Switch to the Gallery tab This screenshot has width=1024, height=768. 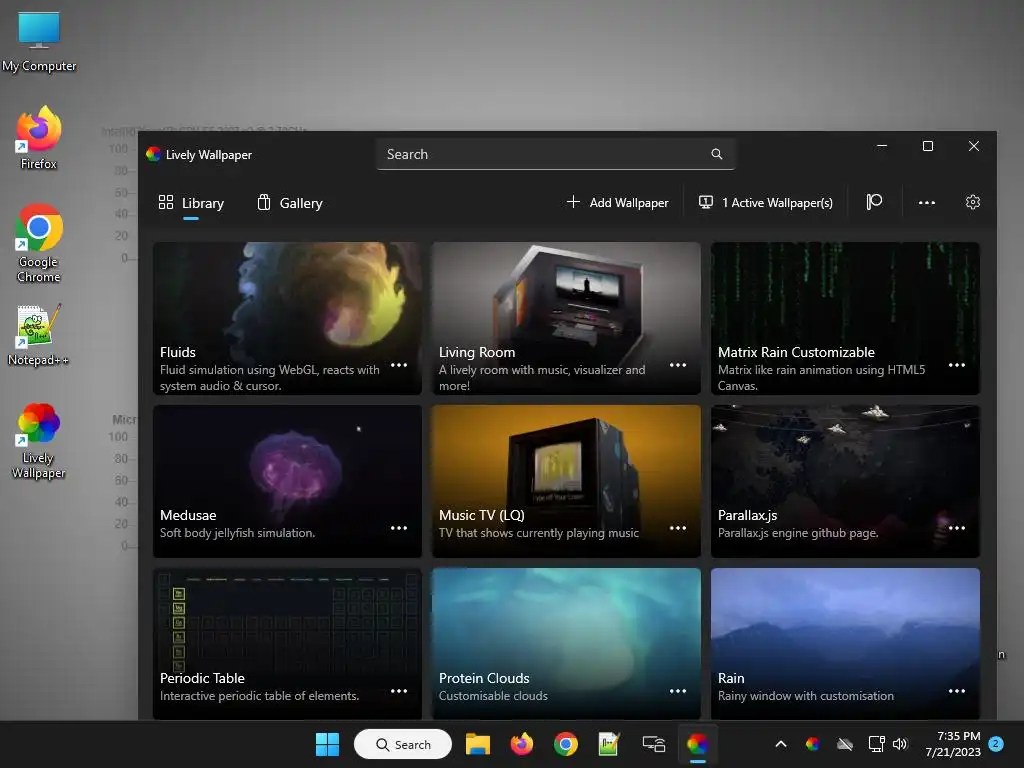tap(290, 203)
